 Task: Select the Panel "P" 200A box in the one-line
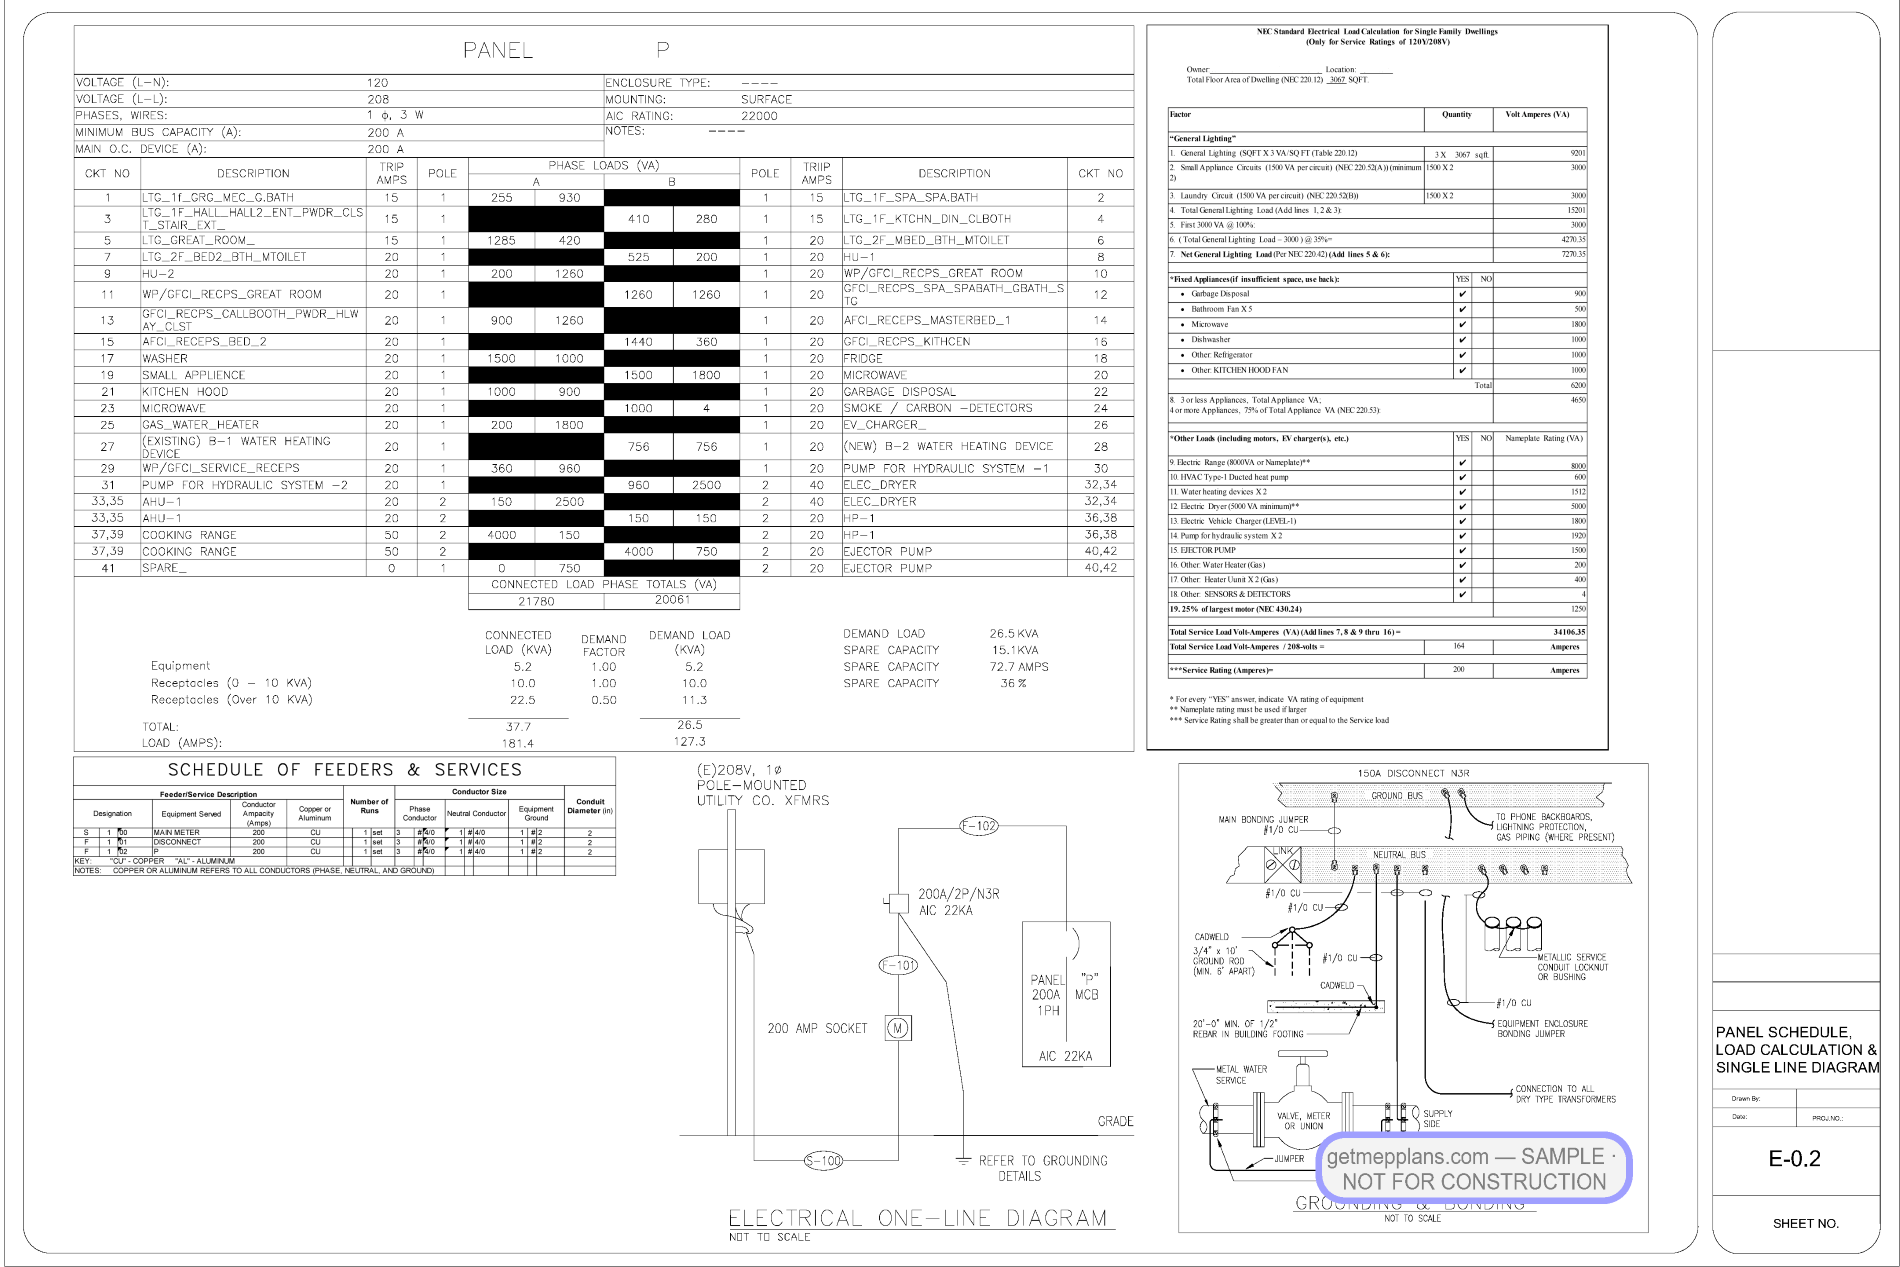(x=1066, y=994)
